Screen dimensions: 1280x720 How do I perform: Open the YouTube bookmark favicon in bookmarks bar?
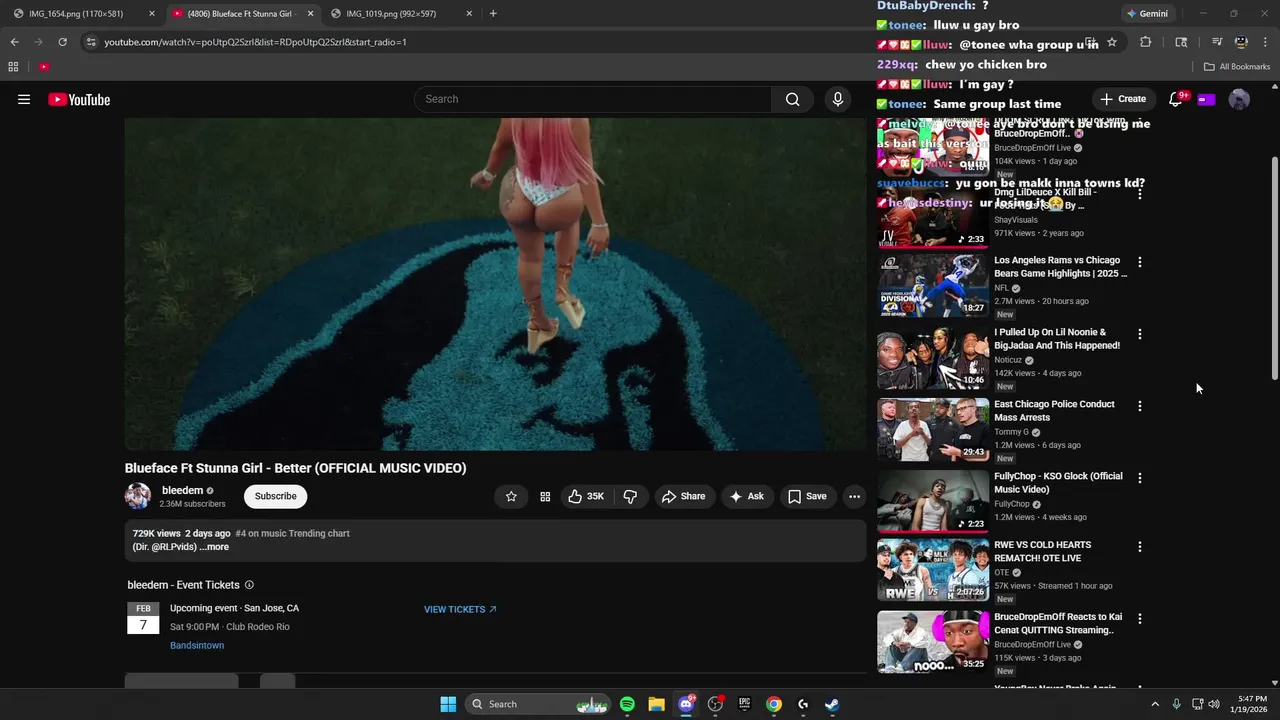click(x=44, y=67)
